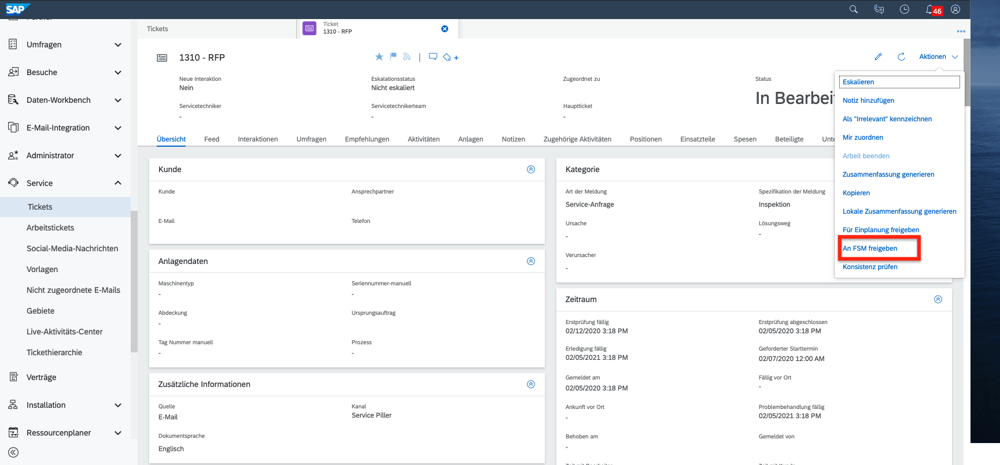Open notifications bell with 46 badge
Screen dimensions: 1000x465
(x=934, y=10)
